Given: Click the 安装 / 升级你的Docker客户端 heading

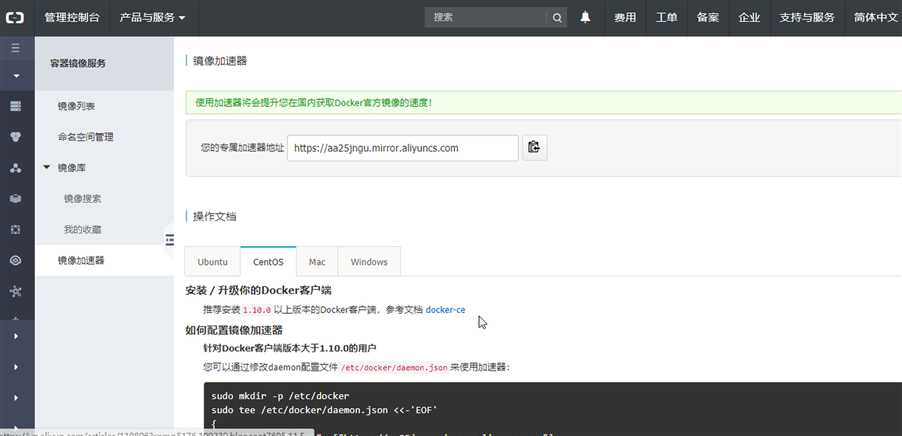Looking at the screenshot, I should 258,290.
